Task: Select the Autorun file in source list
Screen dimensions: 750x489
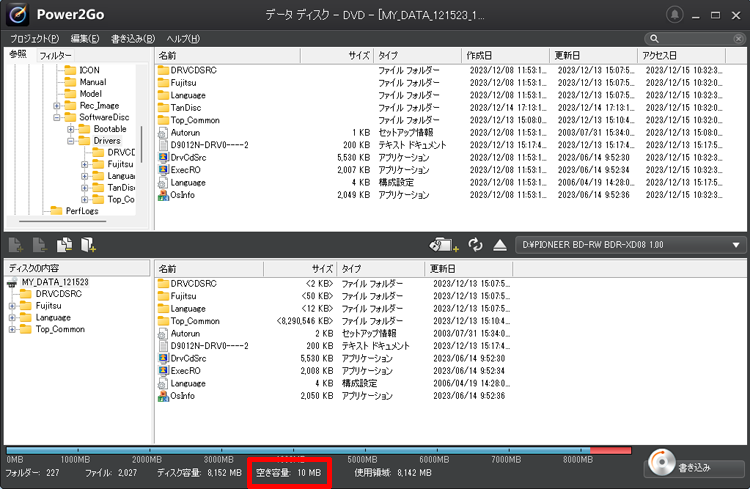Action: click(x=185, y=132)
